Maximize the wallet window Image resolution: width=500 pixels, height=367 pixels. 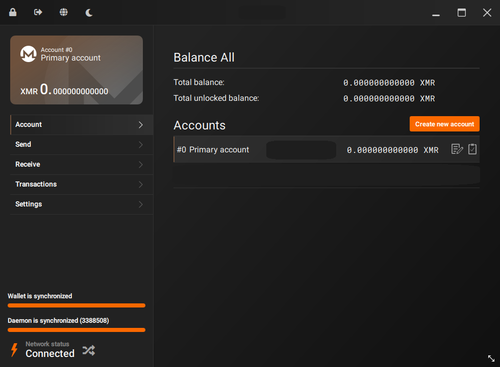[x=462, y=13]
